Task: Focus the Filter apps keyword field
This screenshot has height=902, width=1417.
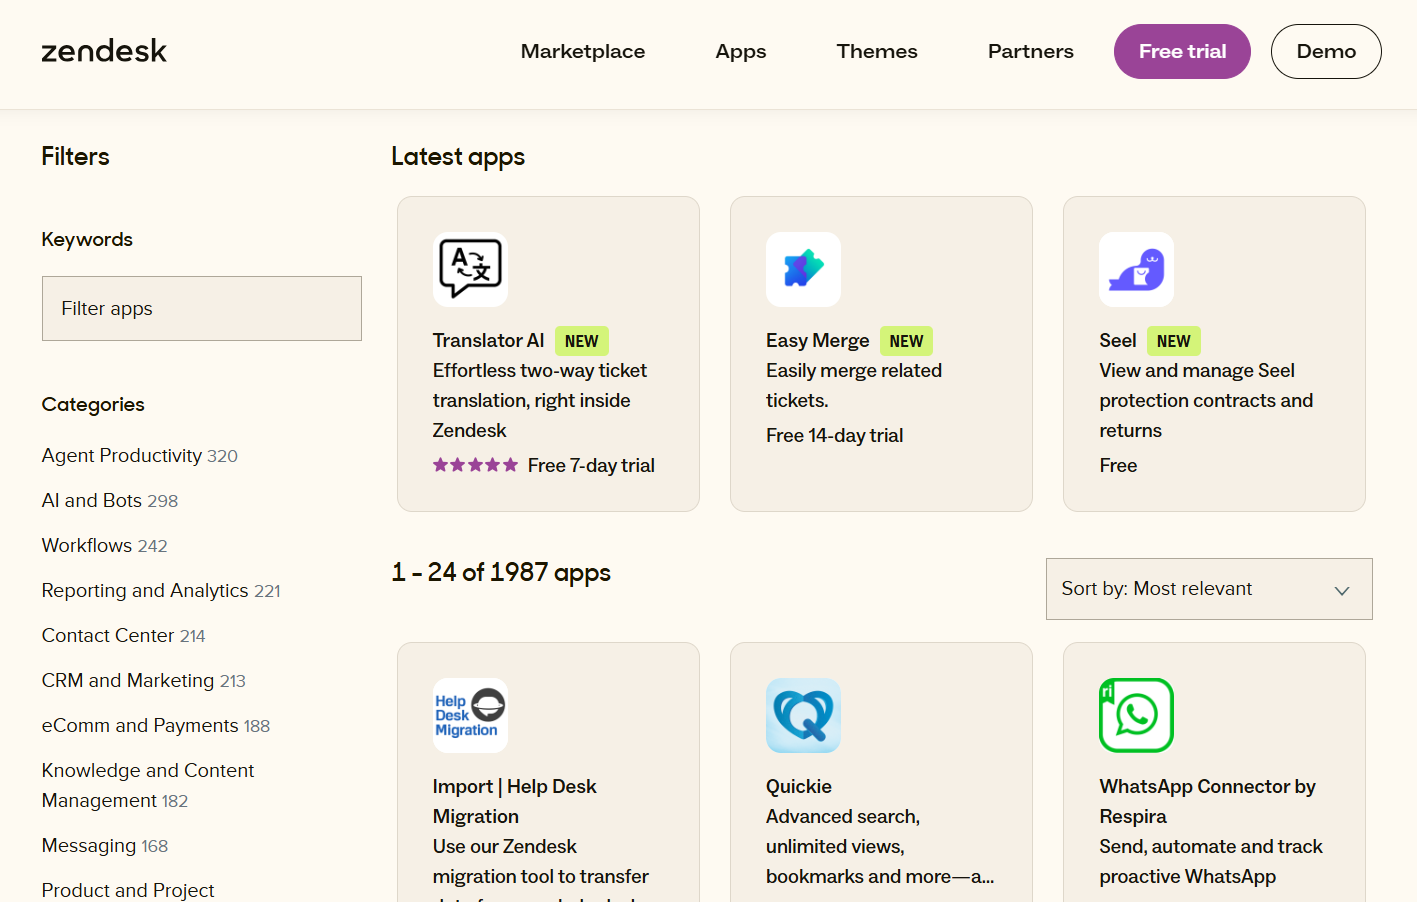Action: (202, 308)
